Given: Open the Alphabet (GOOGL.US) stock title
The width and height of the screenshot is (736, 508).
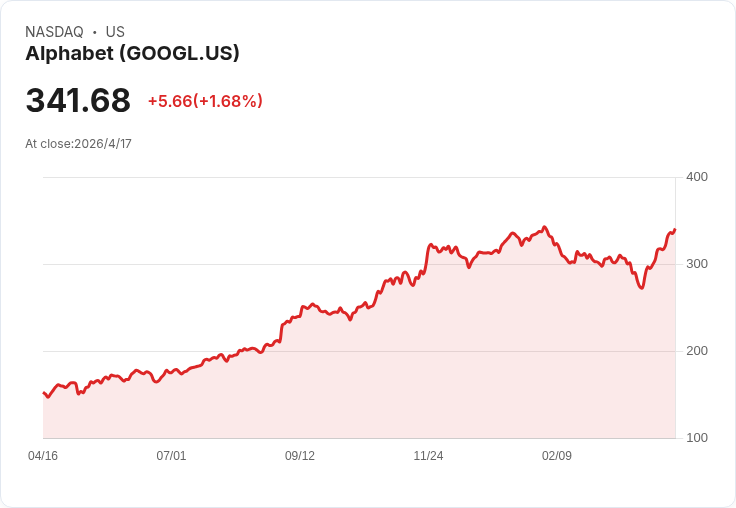Looking at the screenshot, I should coord(132,54).
